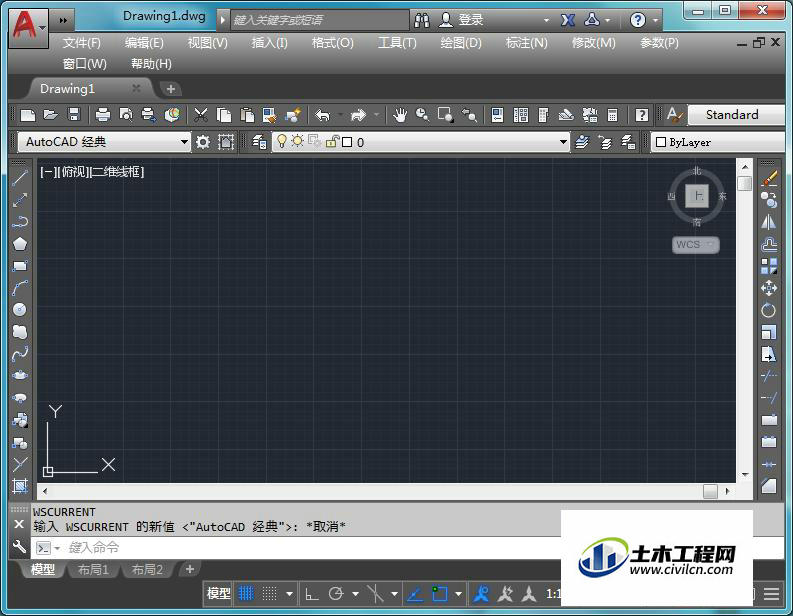
Task: Switch to the 布局2 layout tab
Action: [147, 569]
